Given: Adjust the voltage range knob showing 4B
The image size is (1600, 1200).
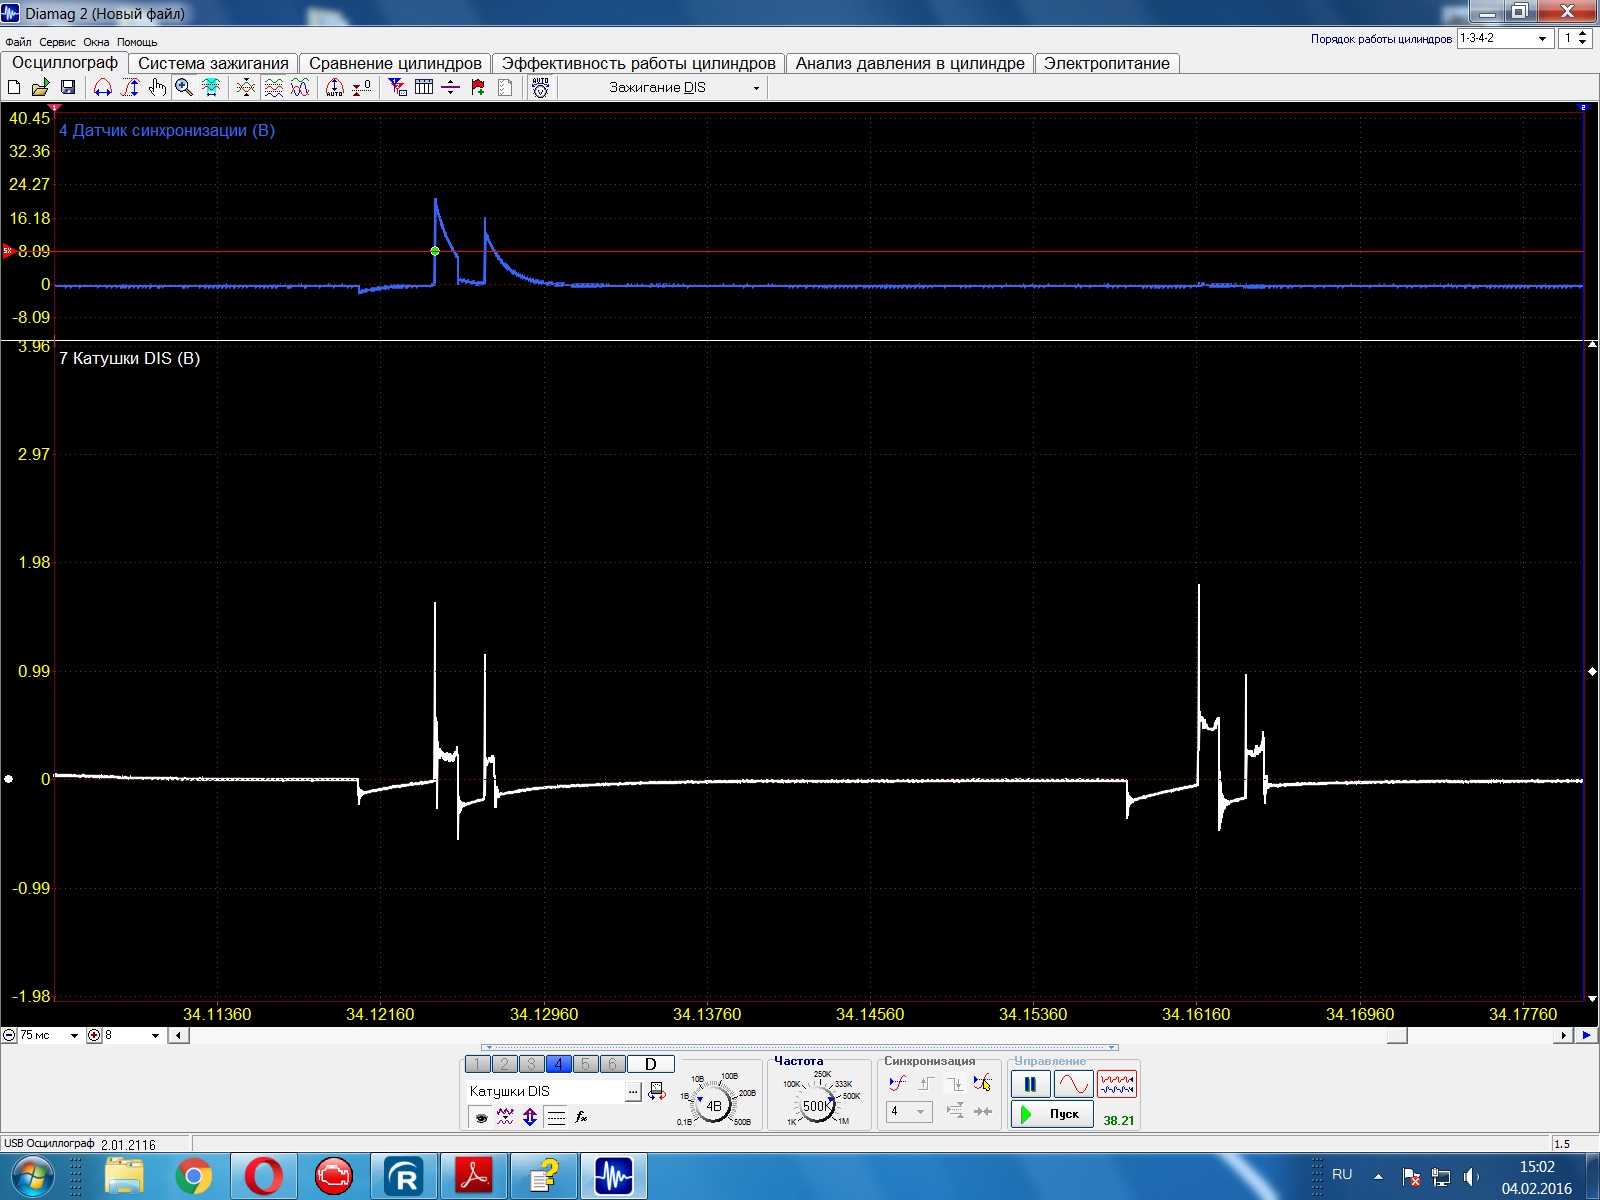Looking at the screenshot, I should [714, 1105].
